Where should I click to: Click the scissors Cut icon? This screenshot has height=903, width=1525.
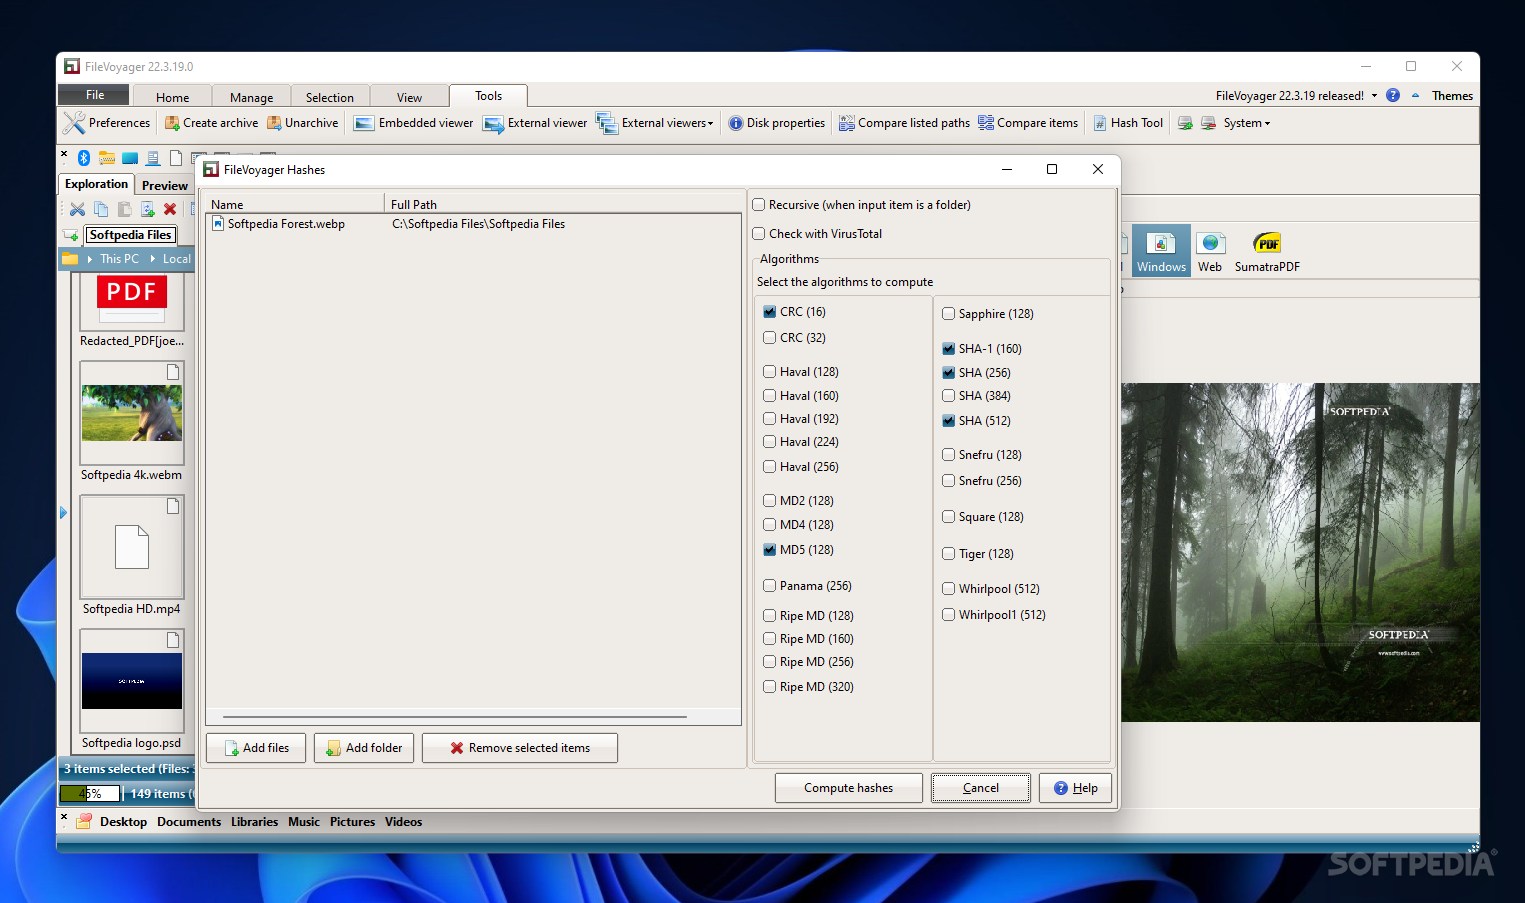tap(77, 209)
